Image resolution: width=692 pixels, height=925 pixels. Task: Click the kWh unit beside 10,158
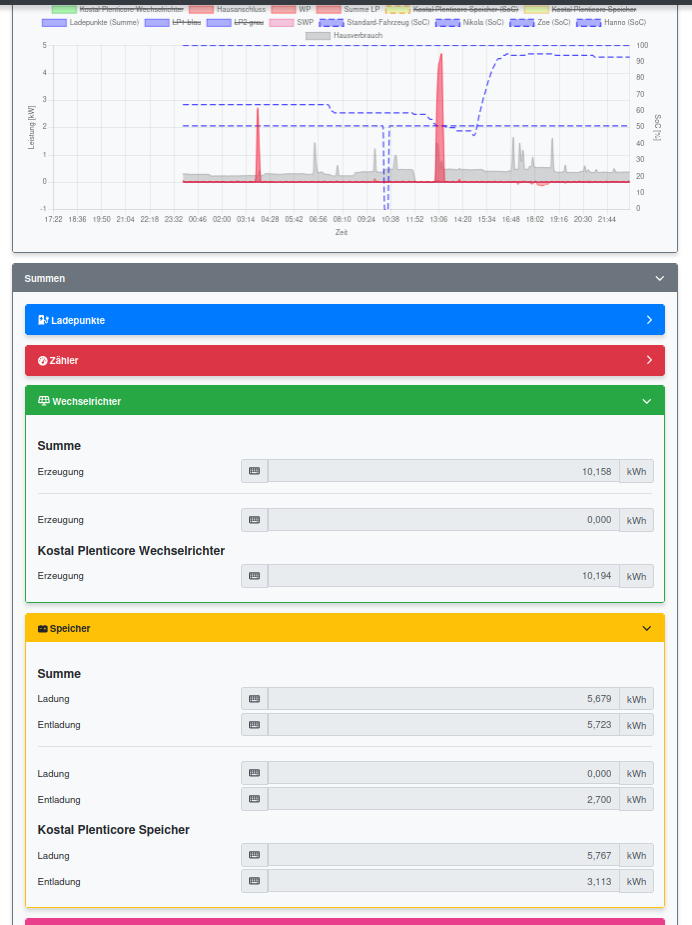[x=636, y=471]
